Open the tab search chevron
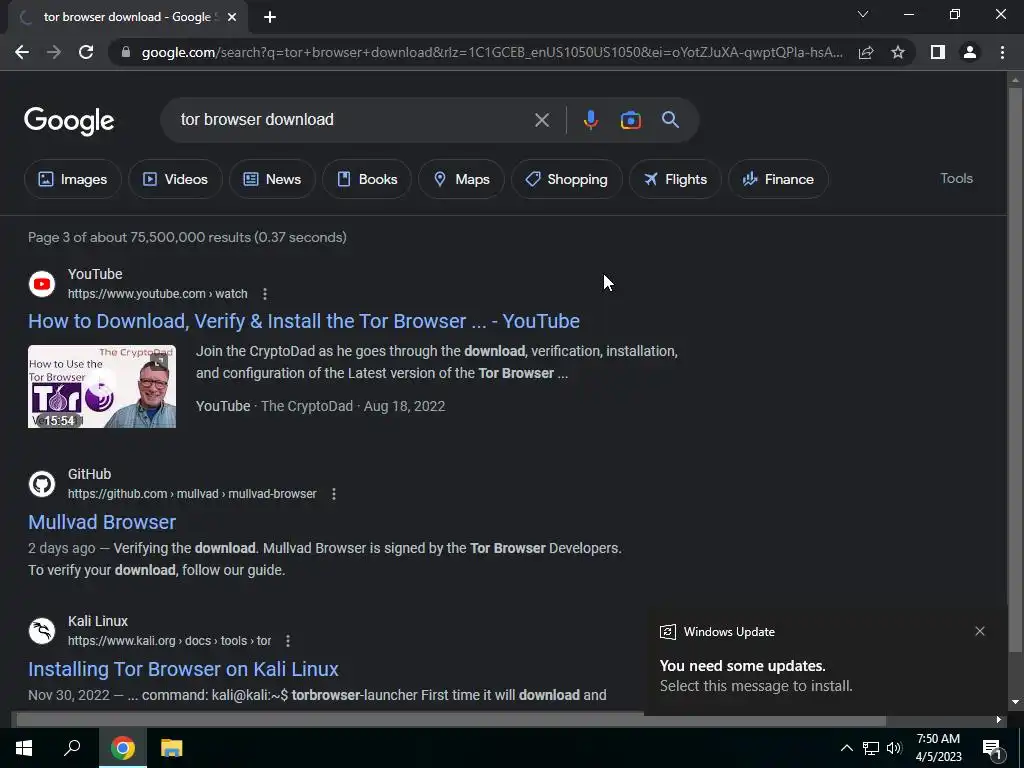Image resolution: width=1024 pixels, height=768 pixels. [863, 14]
